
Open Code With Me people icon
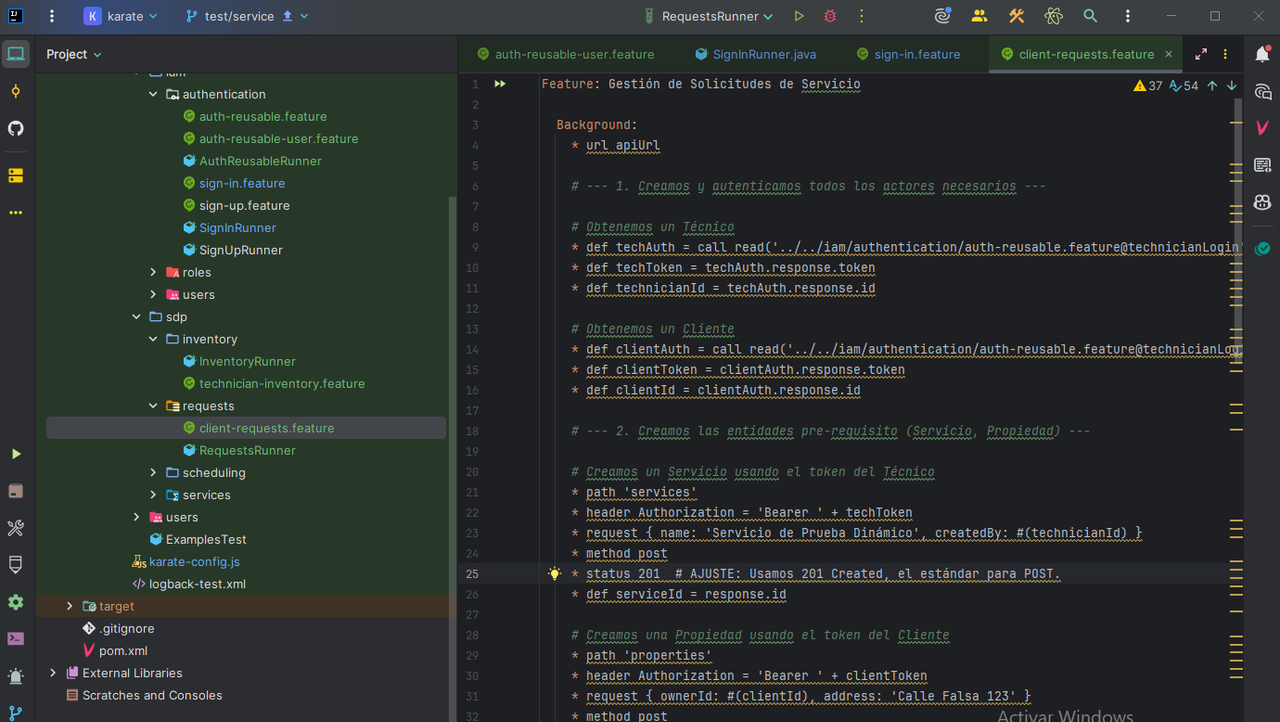pos(979,16)
